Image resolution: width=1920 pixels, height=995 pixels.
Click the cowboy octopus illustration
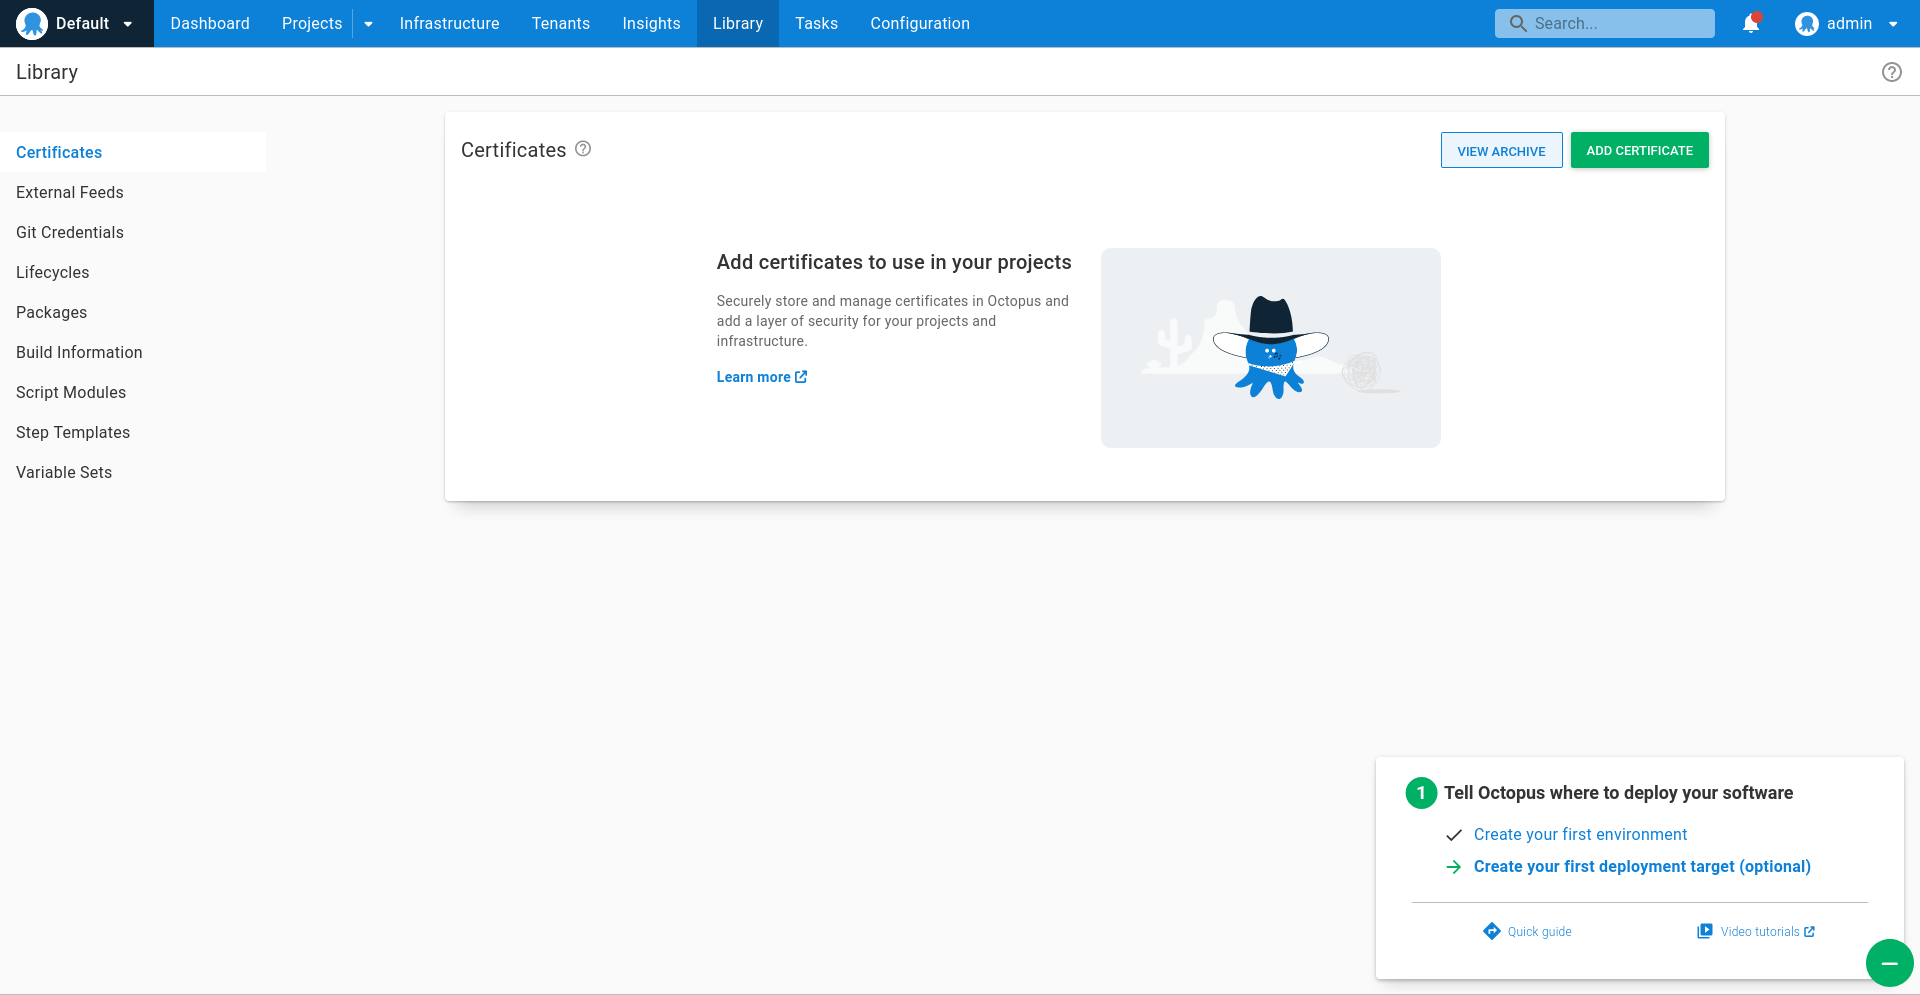[x=1270, y=348]
